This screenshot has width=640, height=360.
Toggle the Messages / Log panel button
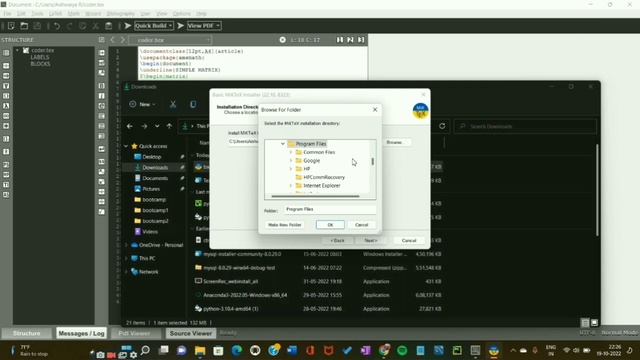(81, 333)
